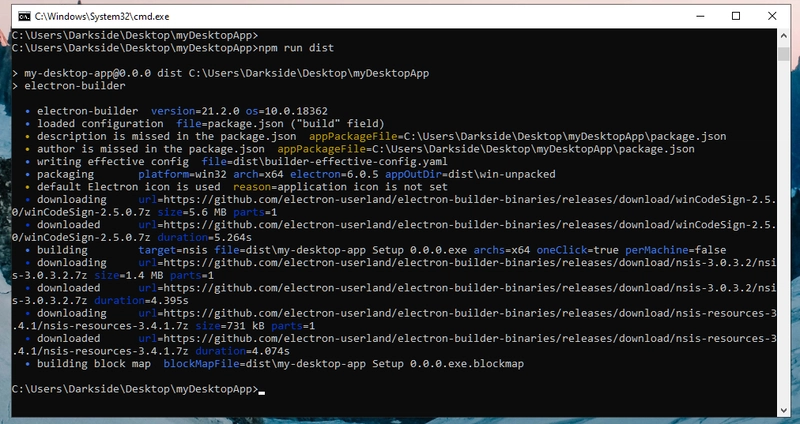Viewport: 800px width, 424px height.
Task: Click the 'version=21.2.0' text
Action: [x=195, y=111]
